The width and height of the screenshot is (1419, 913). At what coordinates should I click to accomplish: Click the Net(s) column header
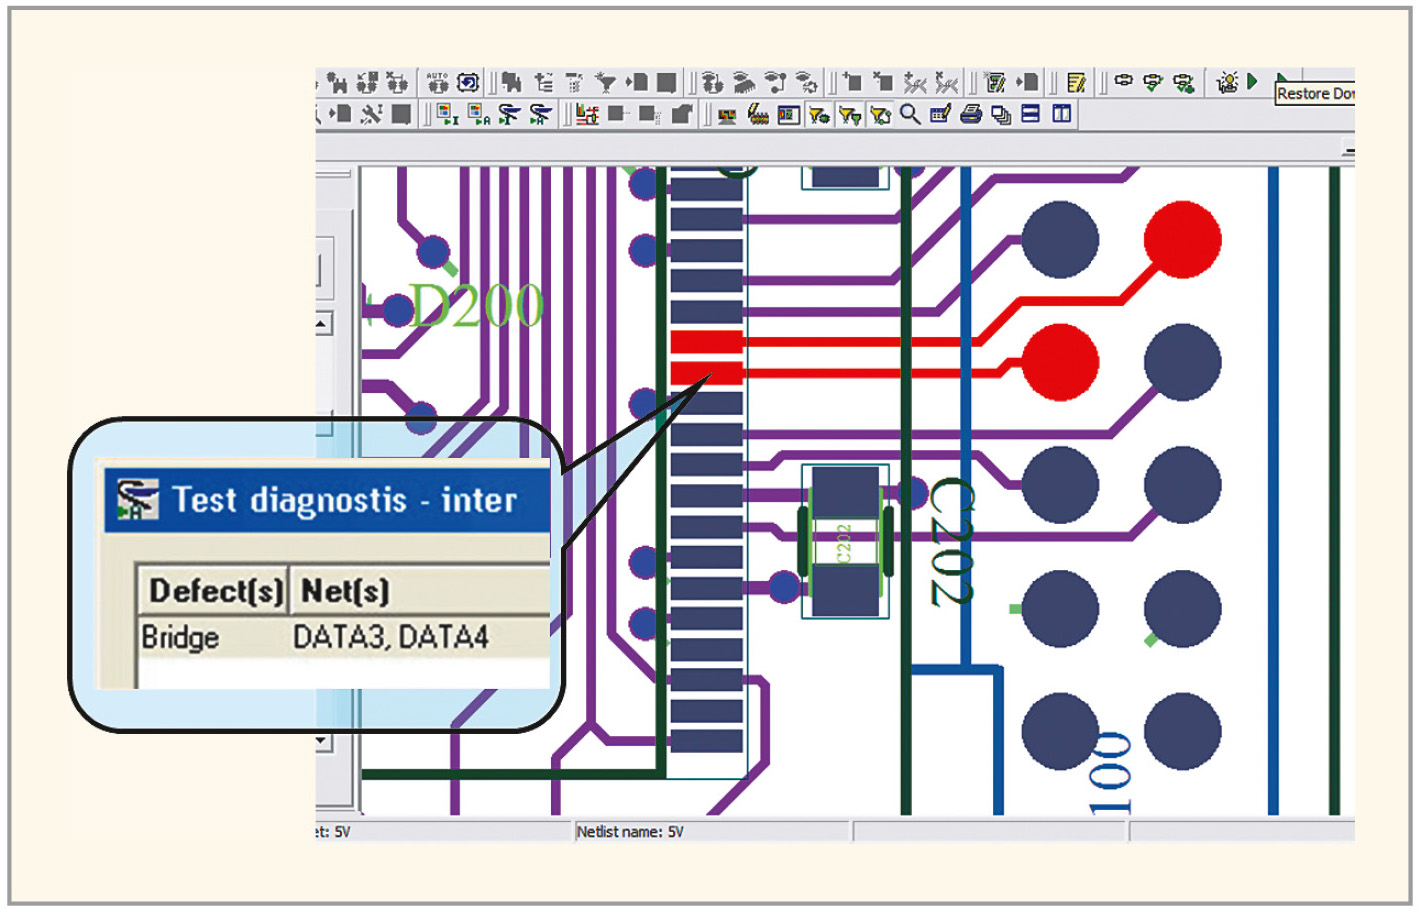pyautogui.click(x=345, y=591)
